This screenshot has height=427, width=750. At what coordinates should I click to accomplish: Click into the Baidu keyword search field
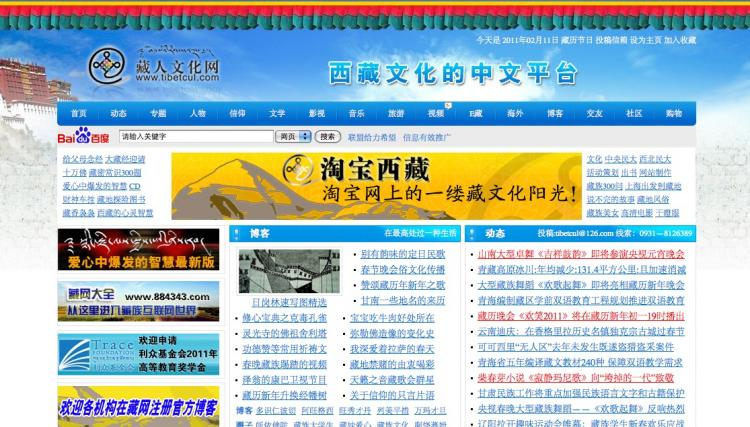click(x=194, y=137)
